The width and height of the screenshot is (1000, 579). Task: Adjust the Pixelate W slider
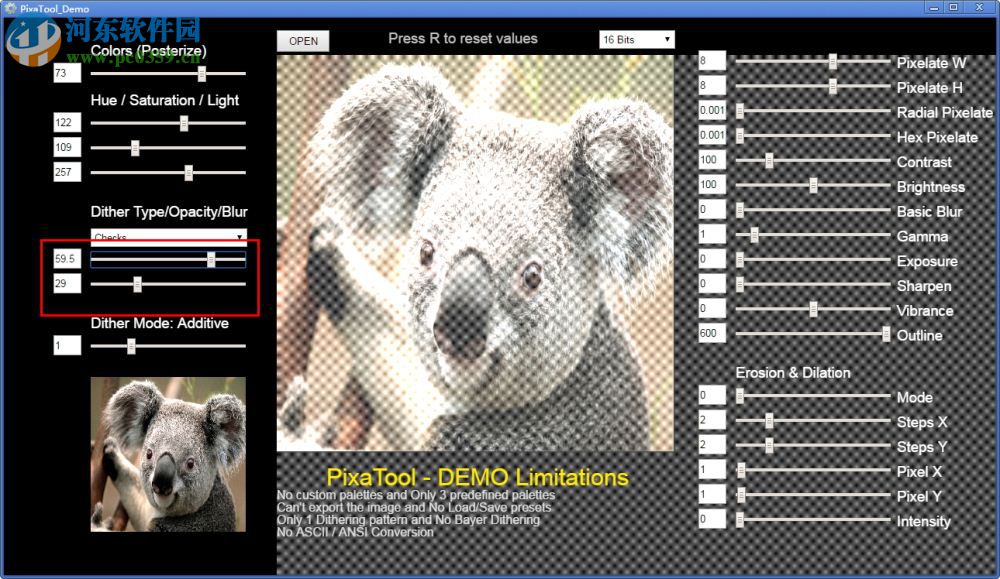point(833,62)
